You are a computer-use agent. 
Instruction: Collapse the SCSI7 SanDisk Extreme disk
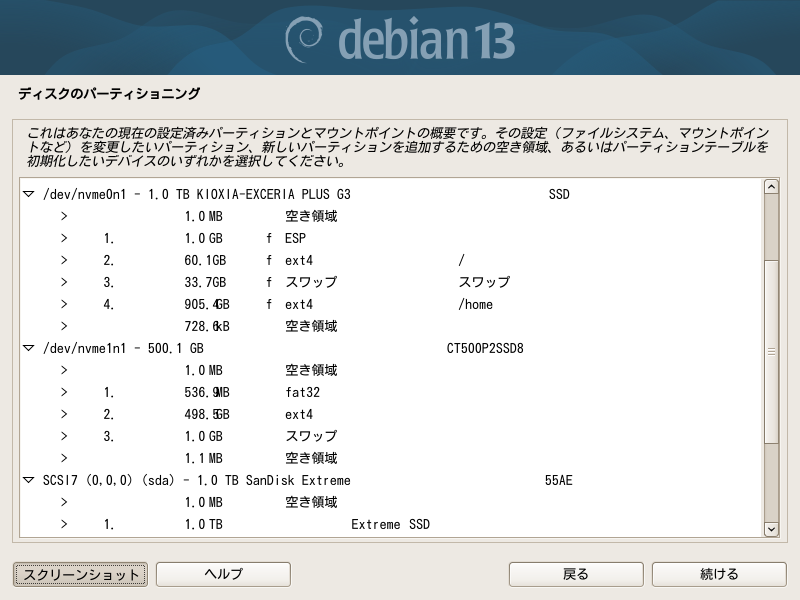tap(29, 480)
